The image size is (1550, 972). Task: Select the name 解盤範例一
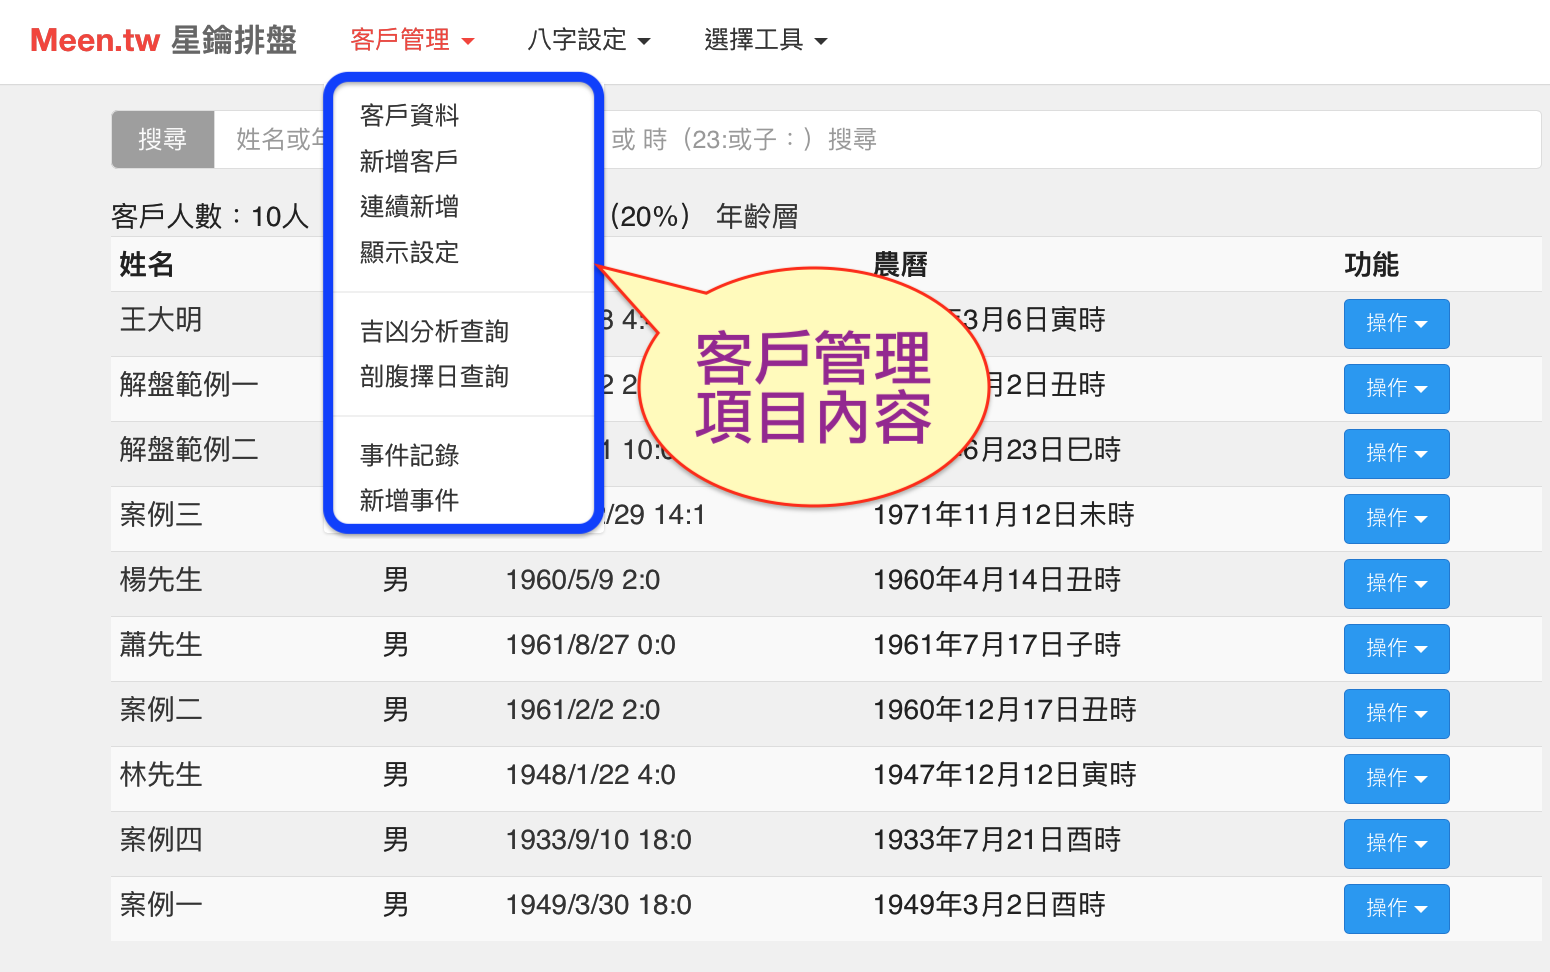[x=189, y=384]
